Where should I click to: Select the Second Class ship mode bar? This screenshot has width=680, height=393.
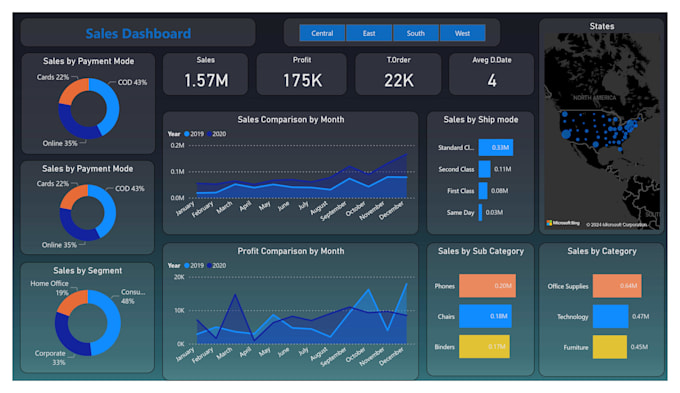(x=484, y=169)
